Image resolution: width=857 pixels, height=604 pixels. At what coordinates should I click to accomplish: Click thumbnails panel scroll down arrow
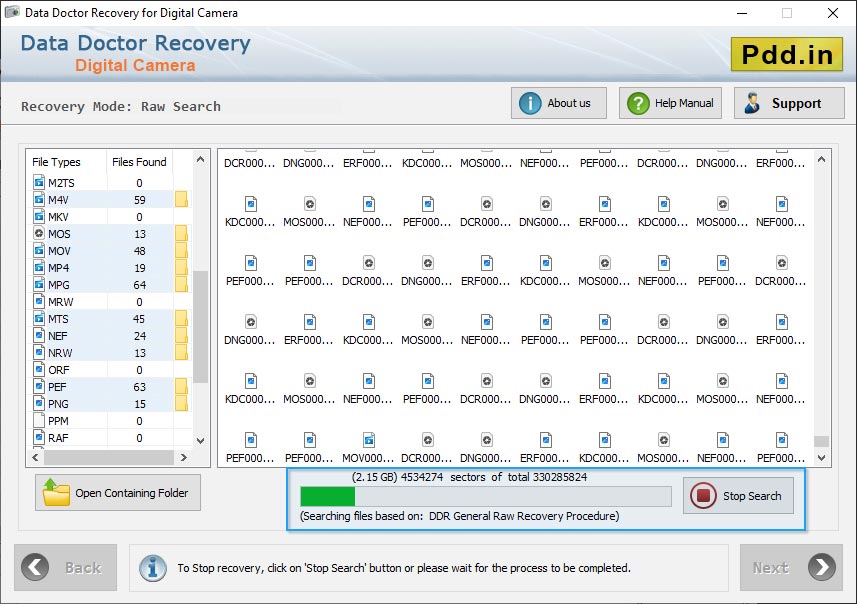coord(821,458)
